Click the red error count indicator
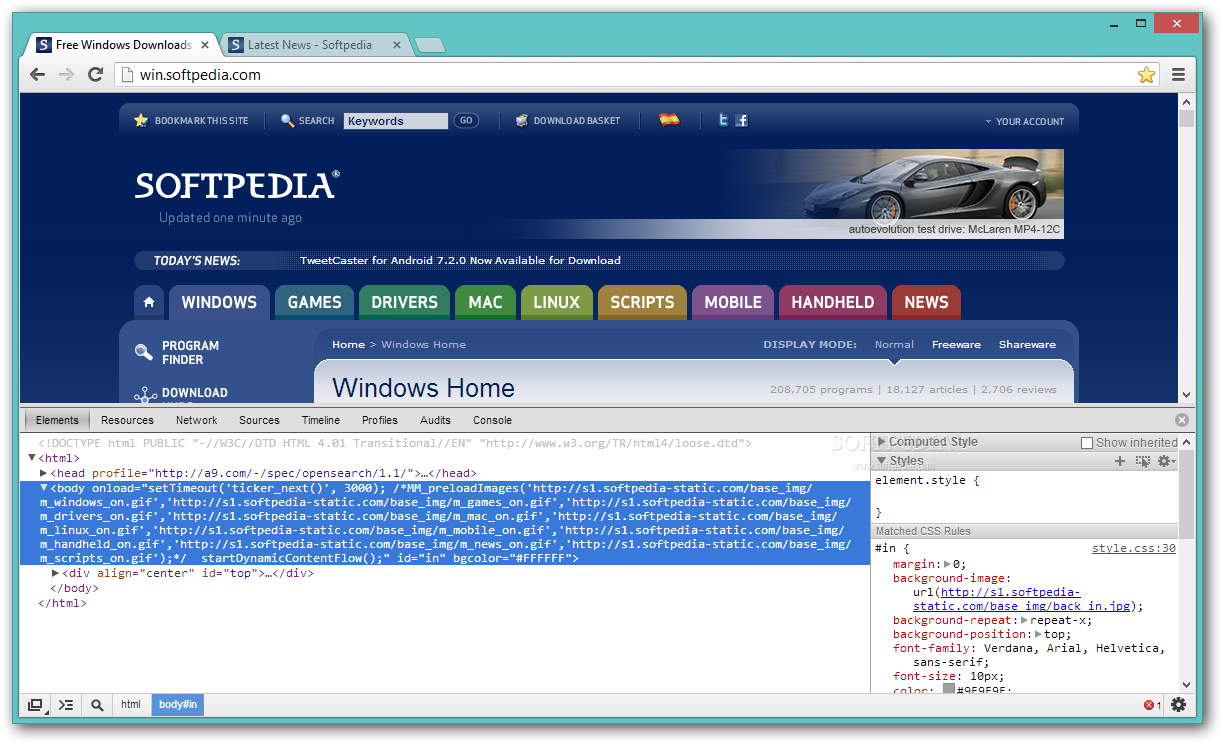Viewport: 1223px width, 744px height. [x=1152, y=705]
